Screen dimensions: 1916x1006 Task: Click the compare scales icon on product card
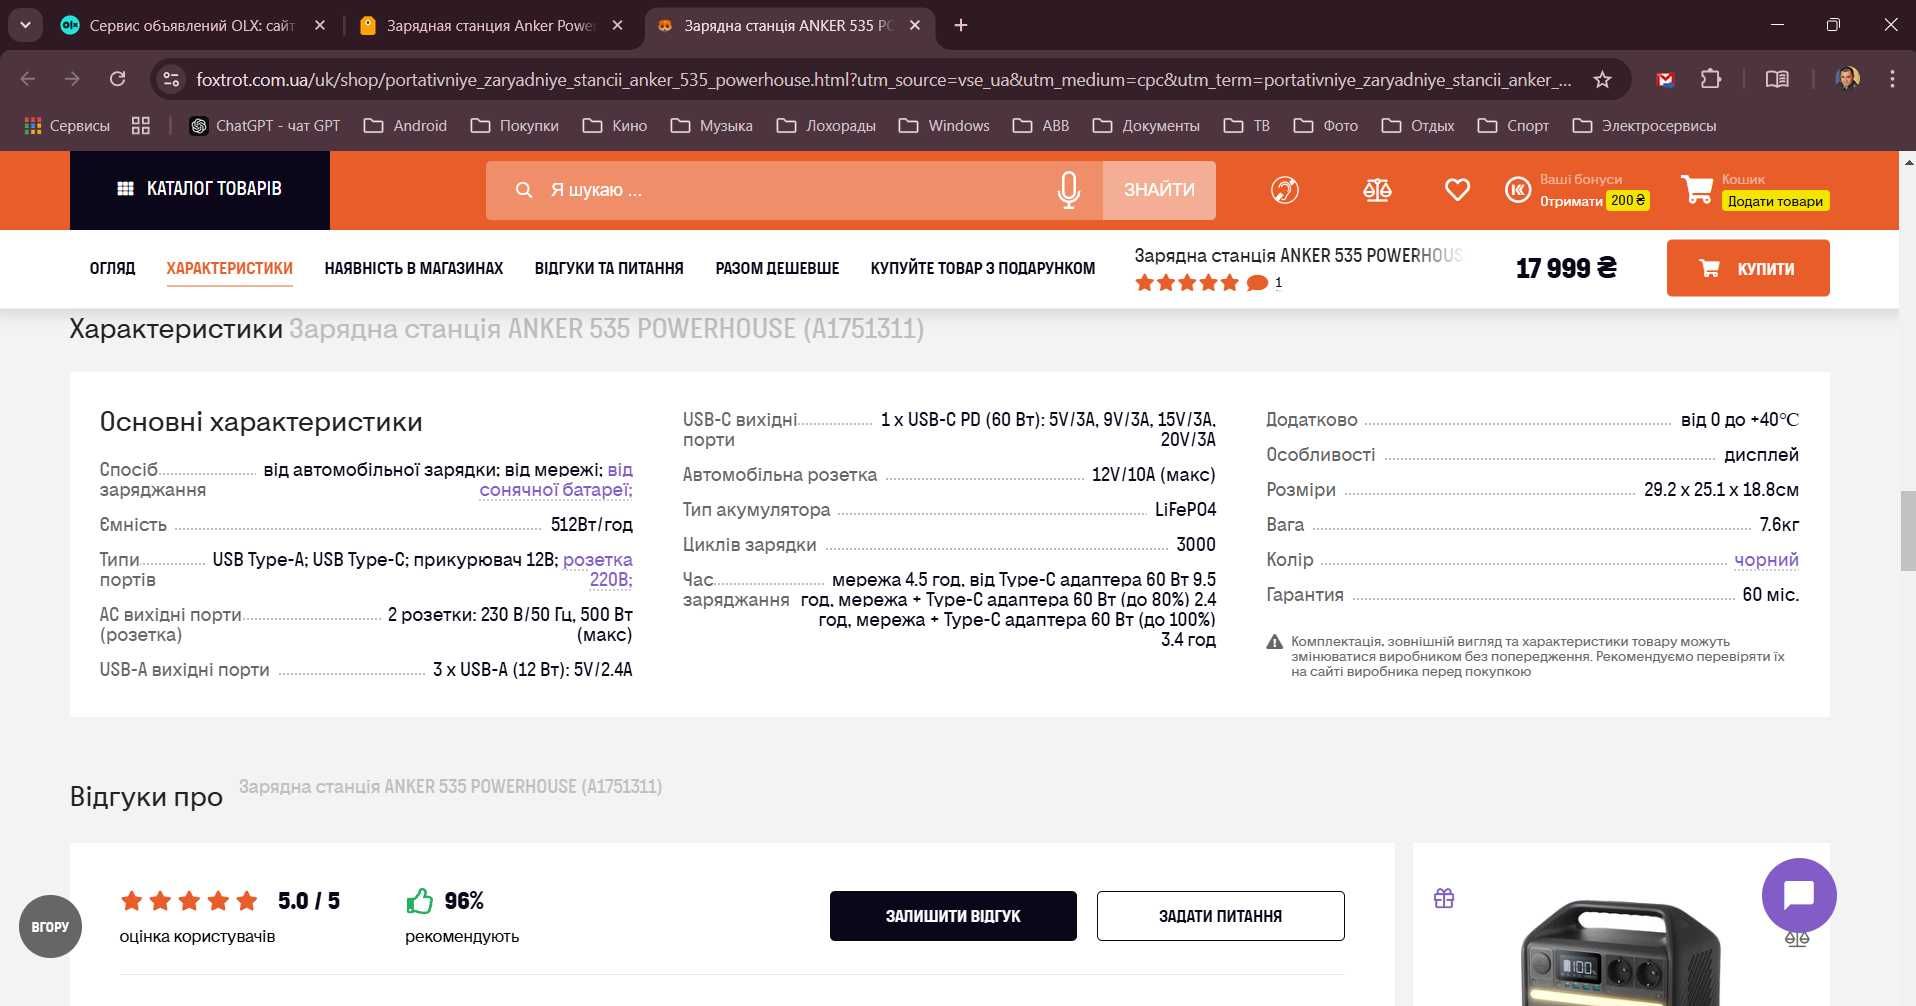[1797, 939]
